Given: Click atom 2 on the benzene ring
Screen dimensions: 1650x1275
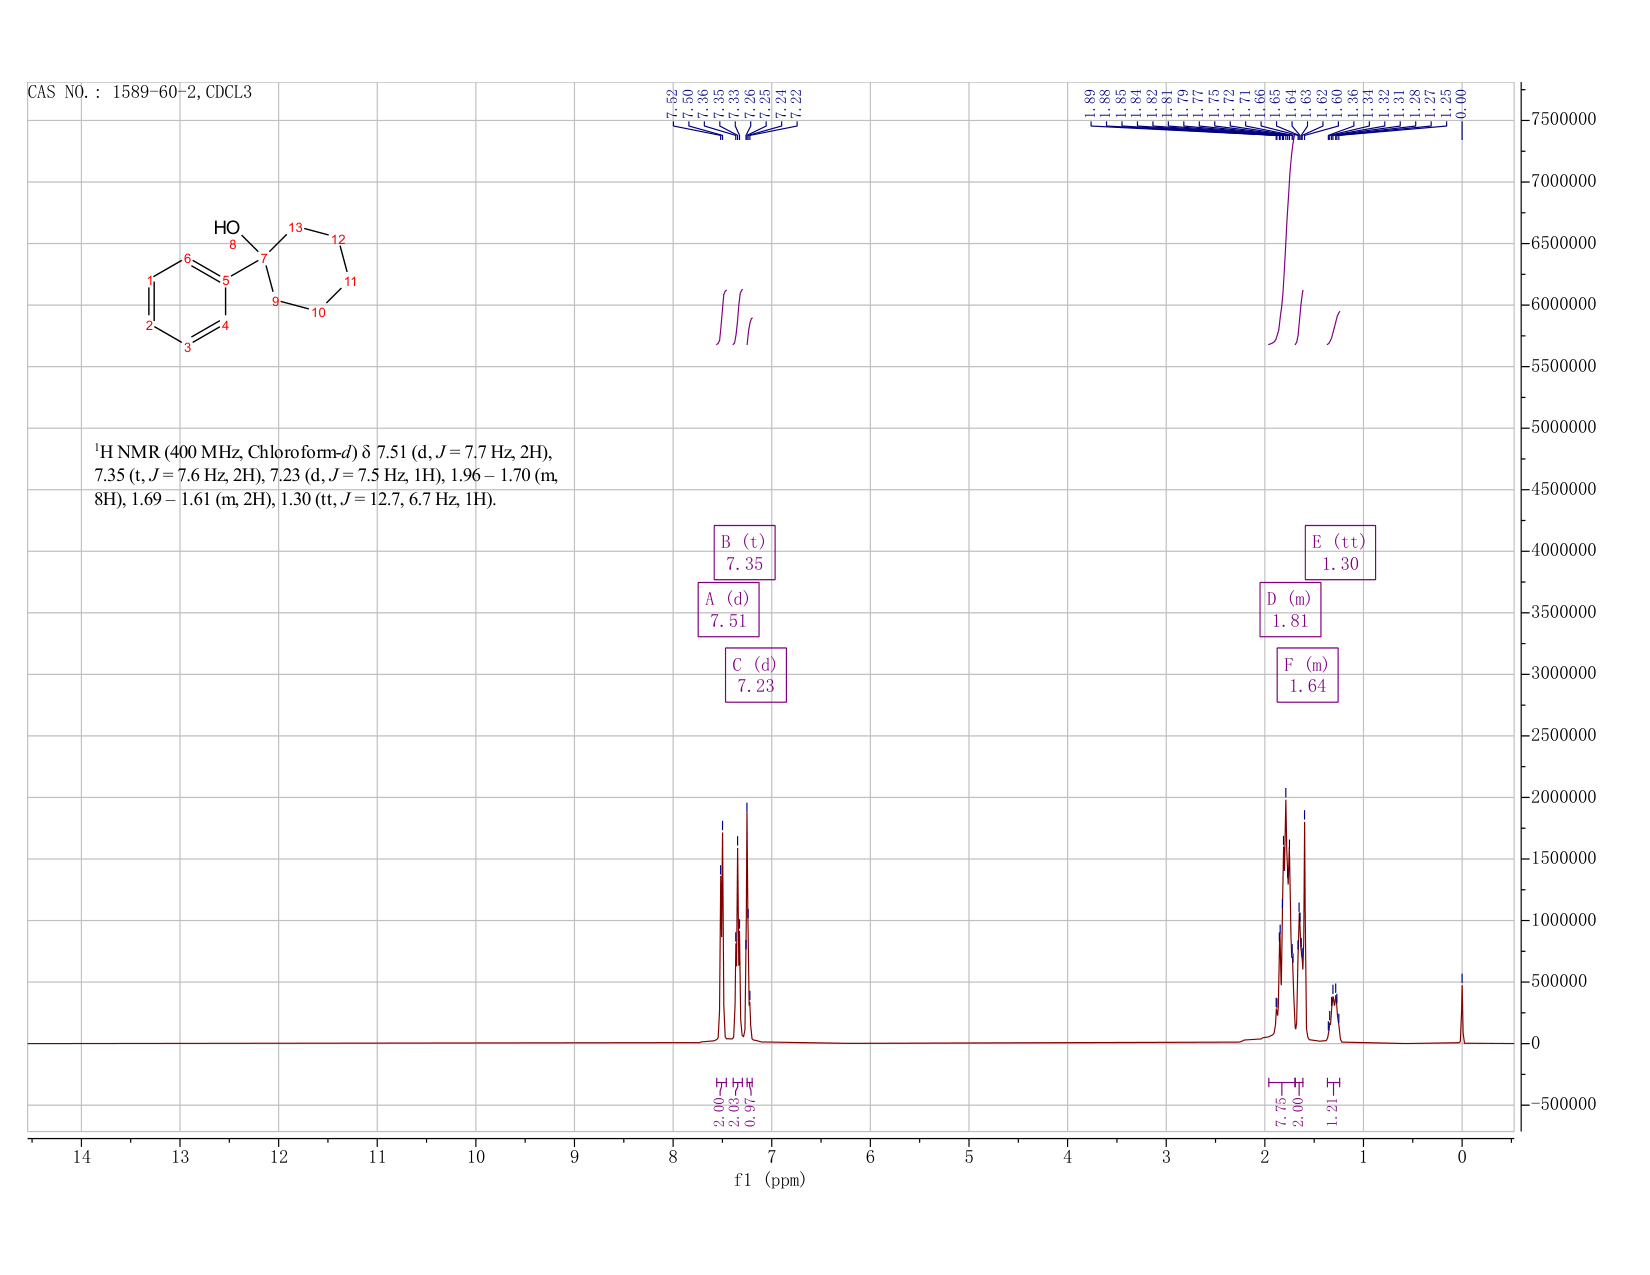Looking at the screenshot, I should point(150,326).
